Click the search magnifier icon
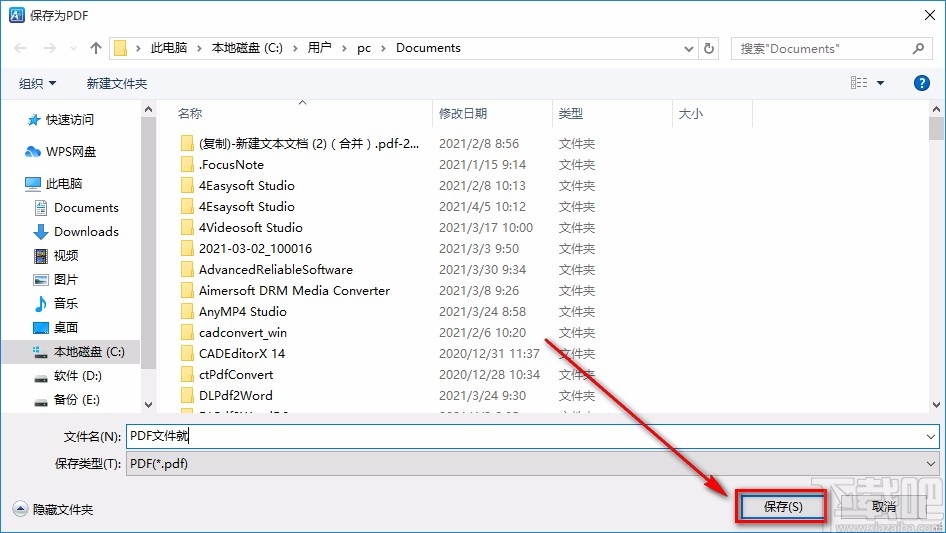 tap(918, 48)
